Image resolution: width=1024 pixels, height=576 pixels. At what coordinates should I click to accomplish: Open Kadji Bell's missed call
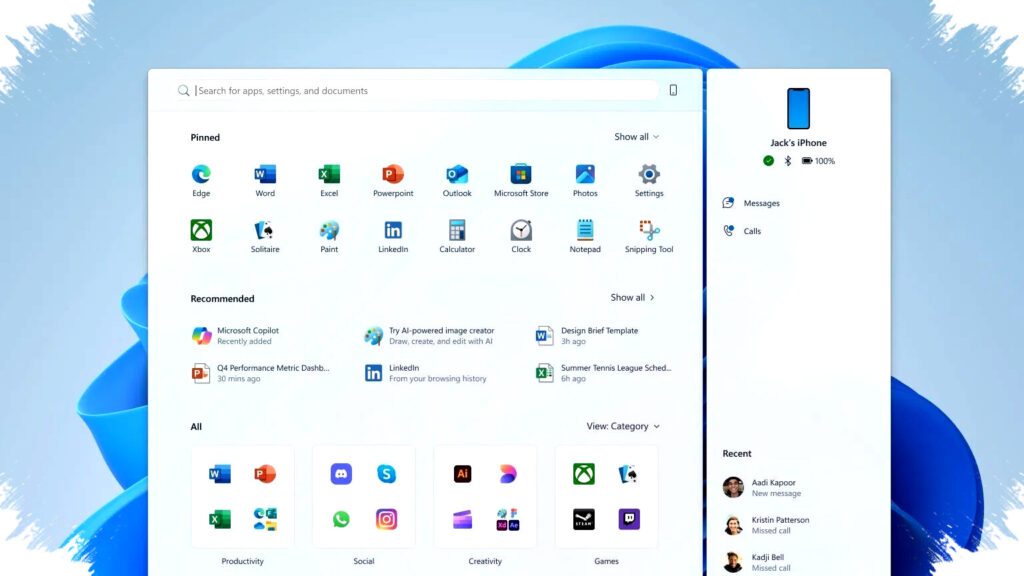click(x=756, y=562)
